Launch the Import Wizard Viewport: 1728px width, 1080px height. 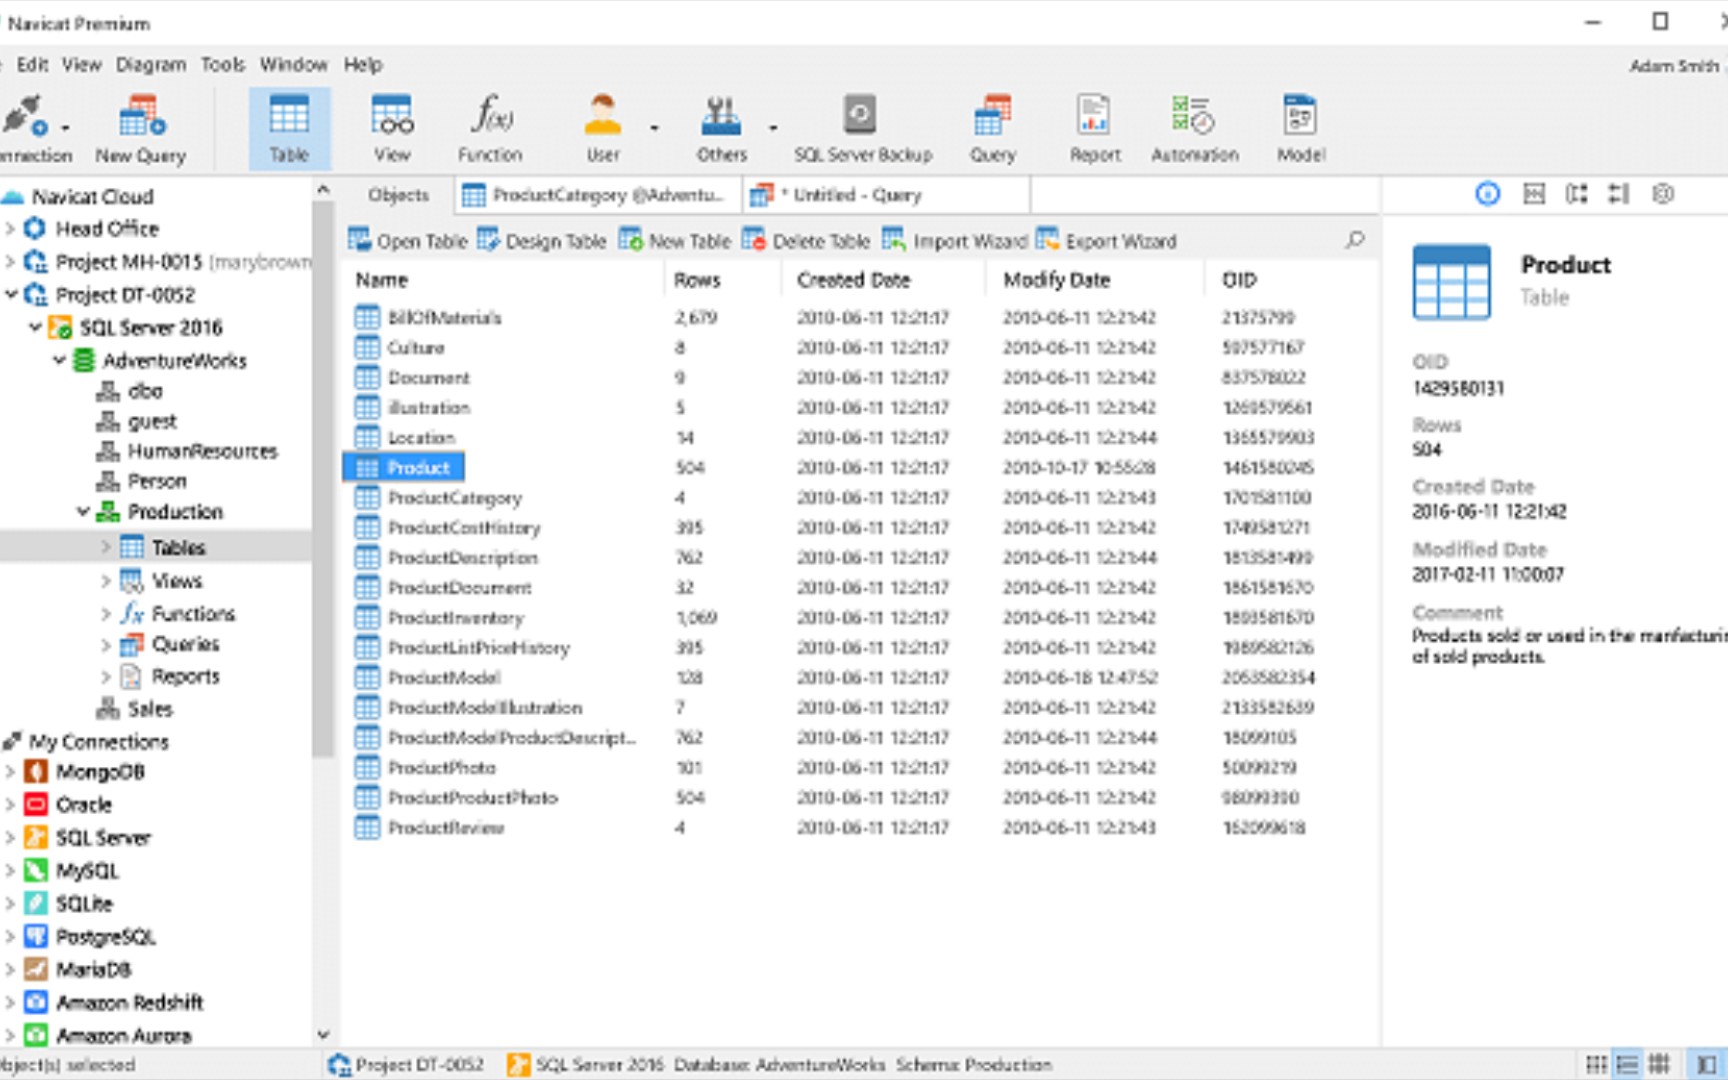tap(955, 241)
